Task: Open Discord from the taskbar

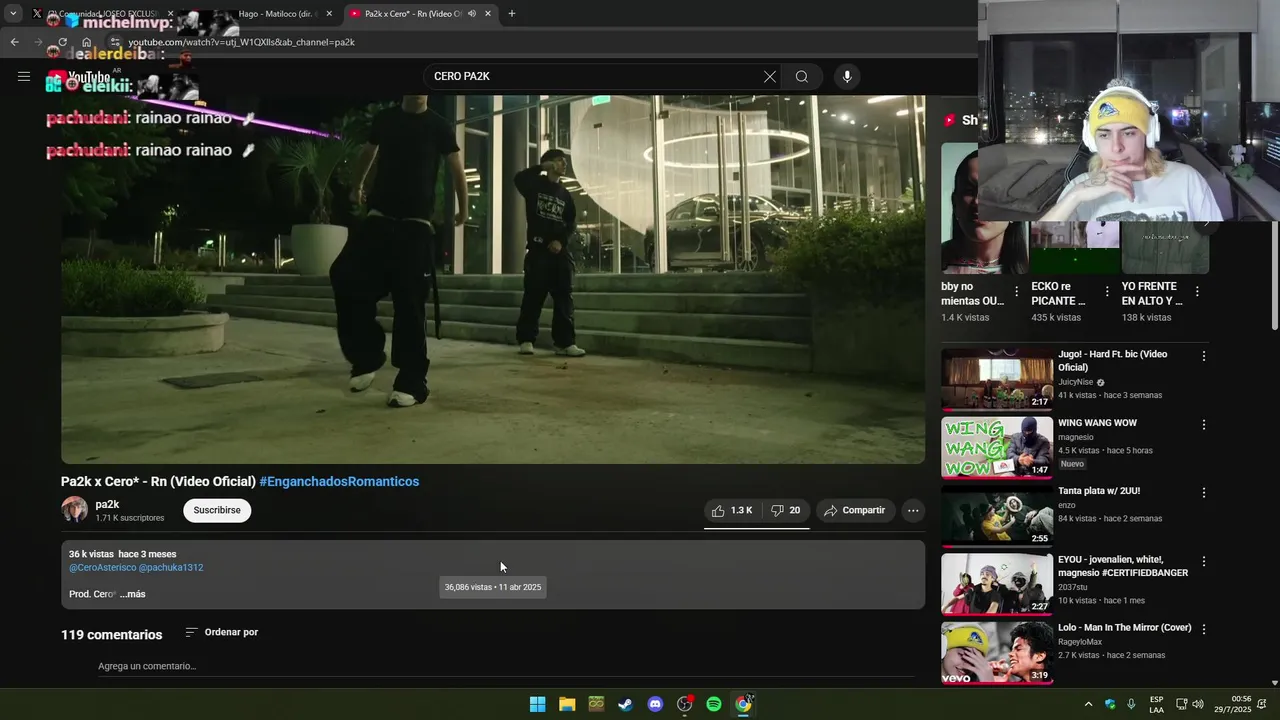Action: (655, 704)
